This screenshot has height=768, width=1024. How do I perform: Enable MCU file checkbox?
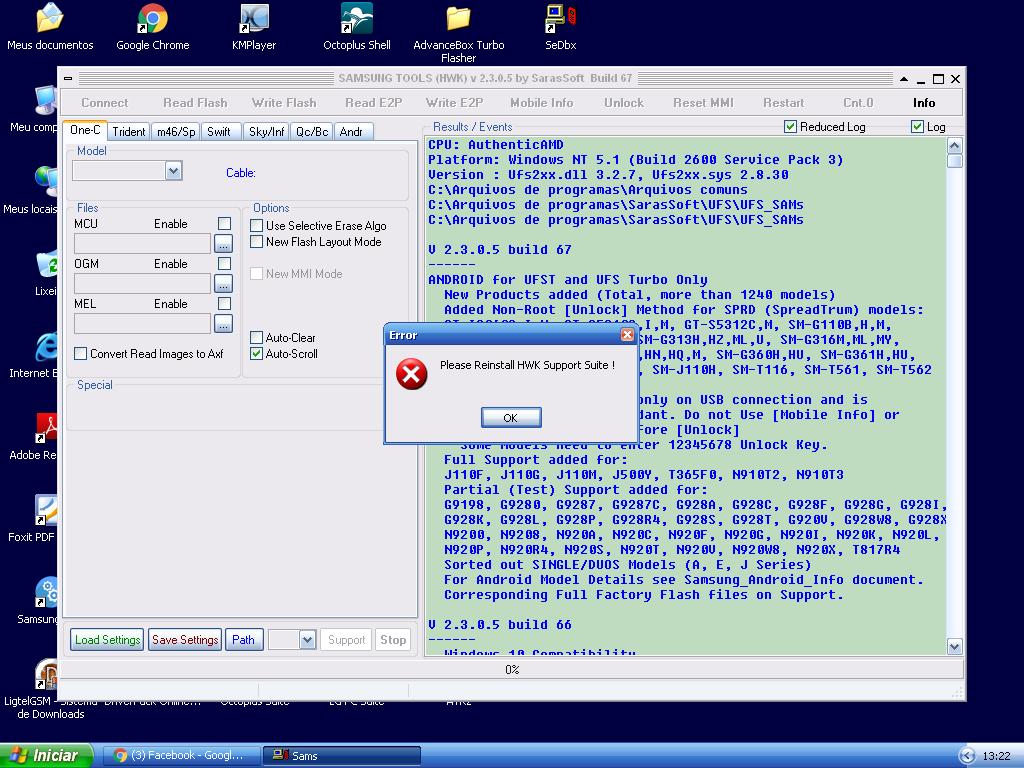tap(224, 223)
